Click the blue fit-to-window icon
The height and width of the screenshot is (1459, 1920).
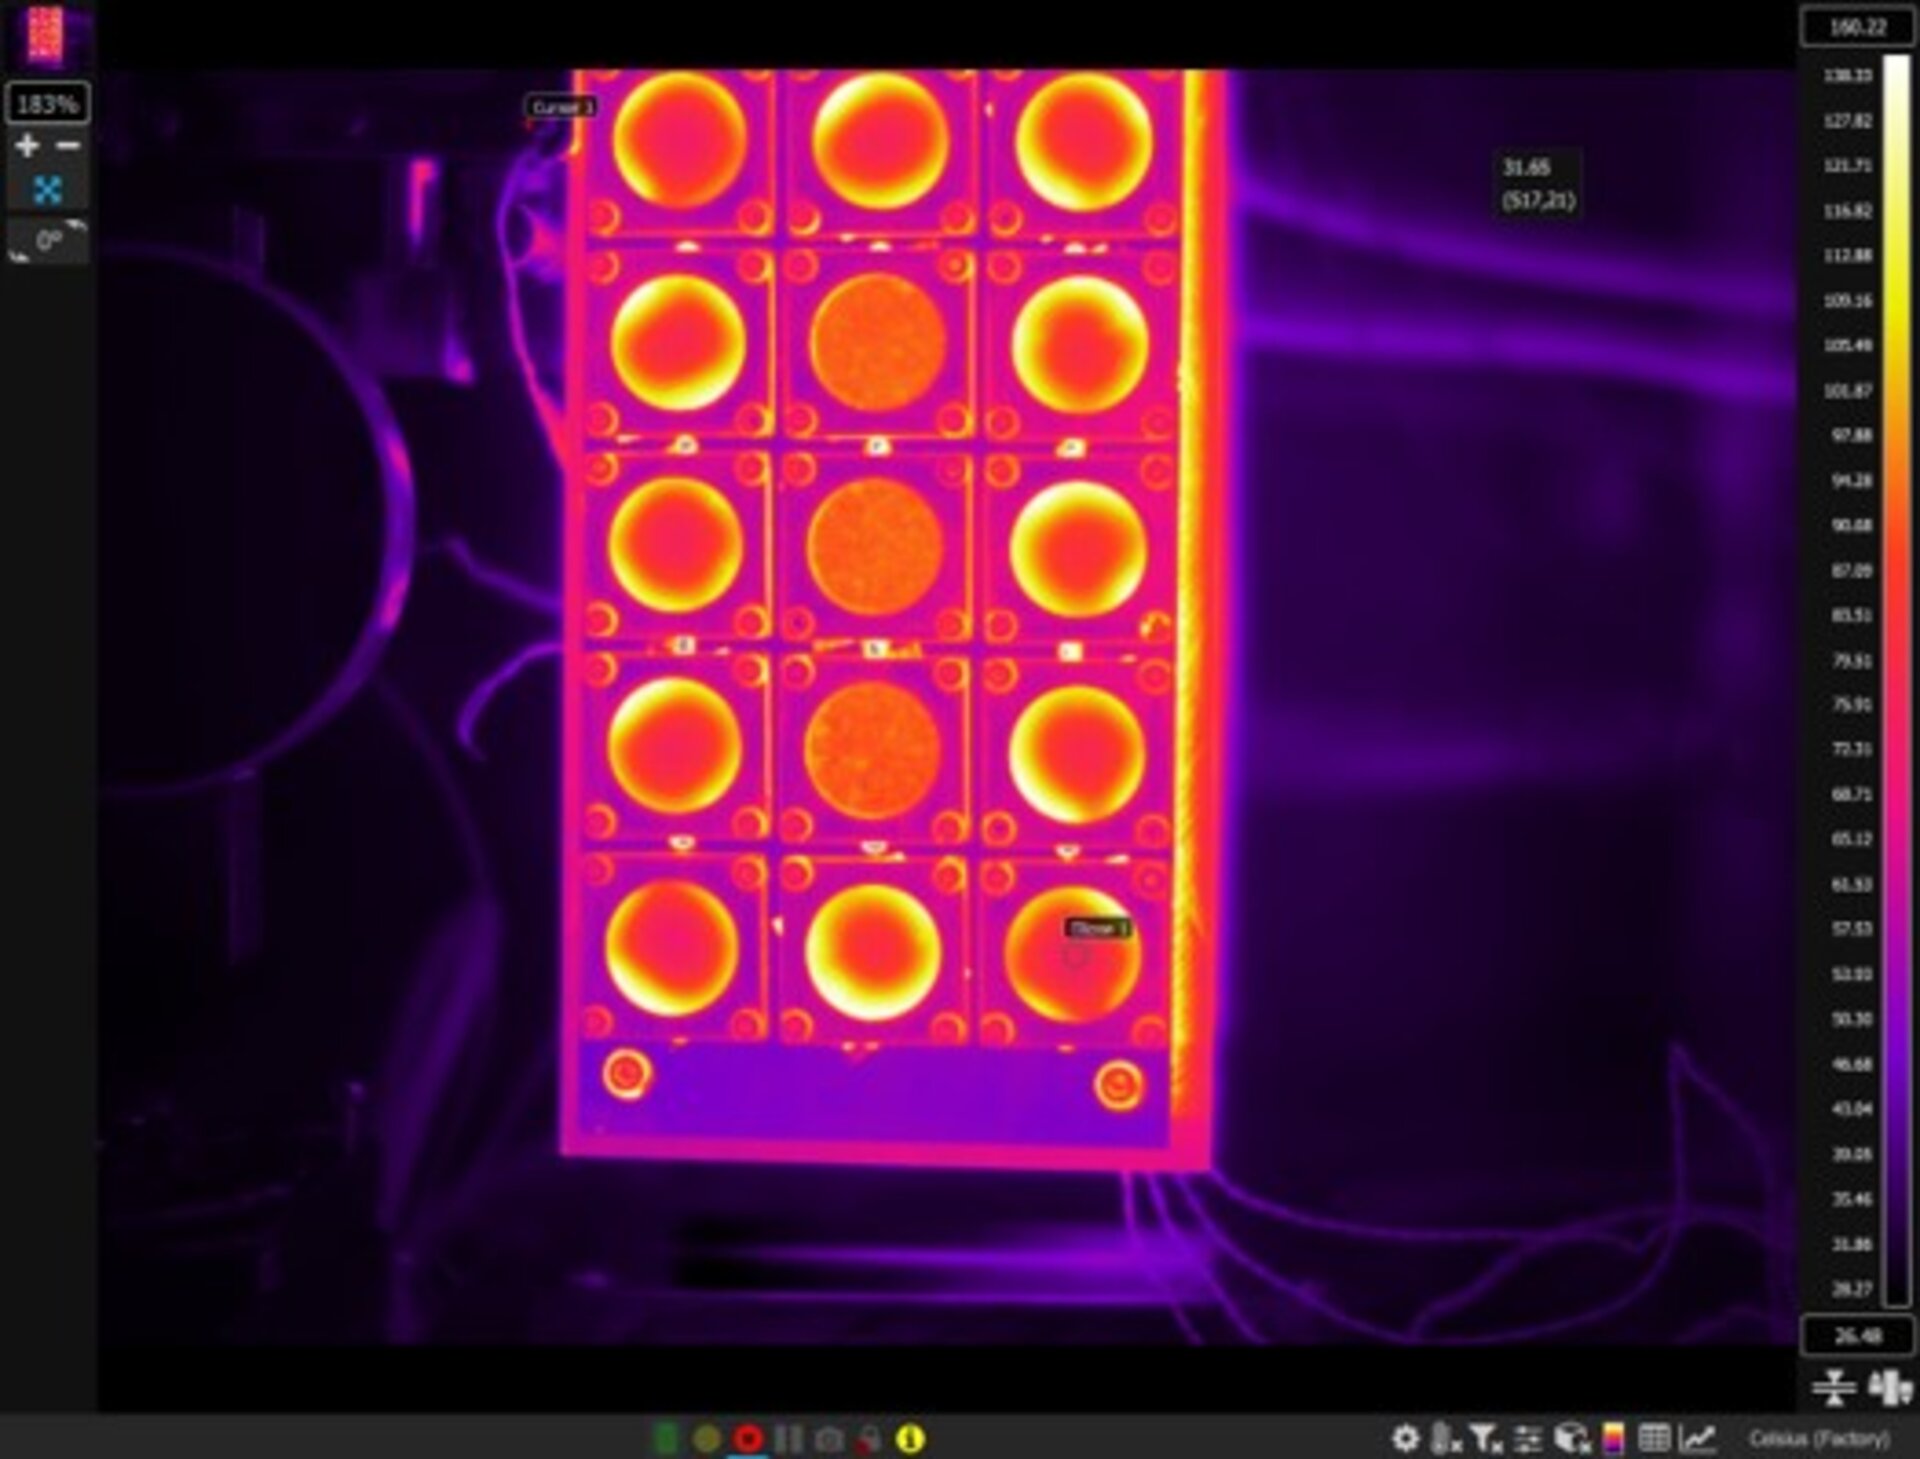coord(47,190)
